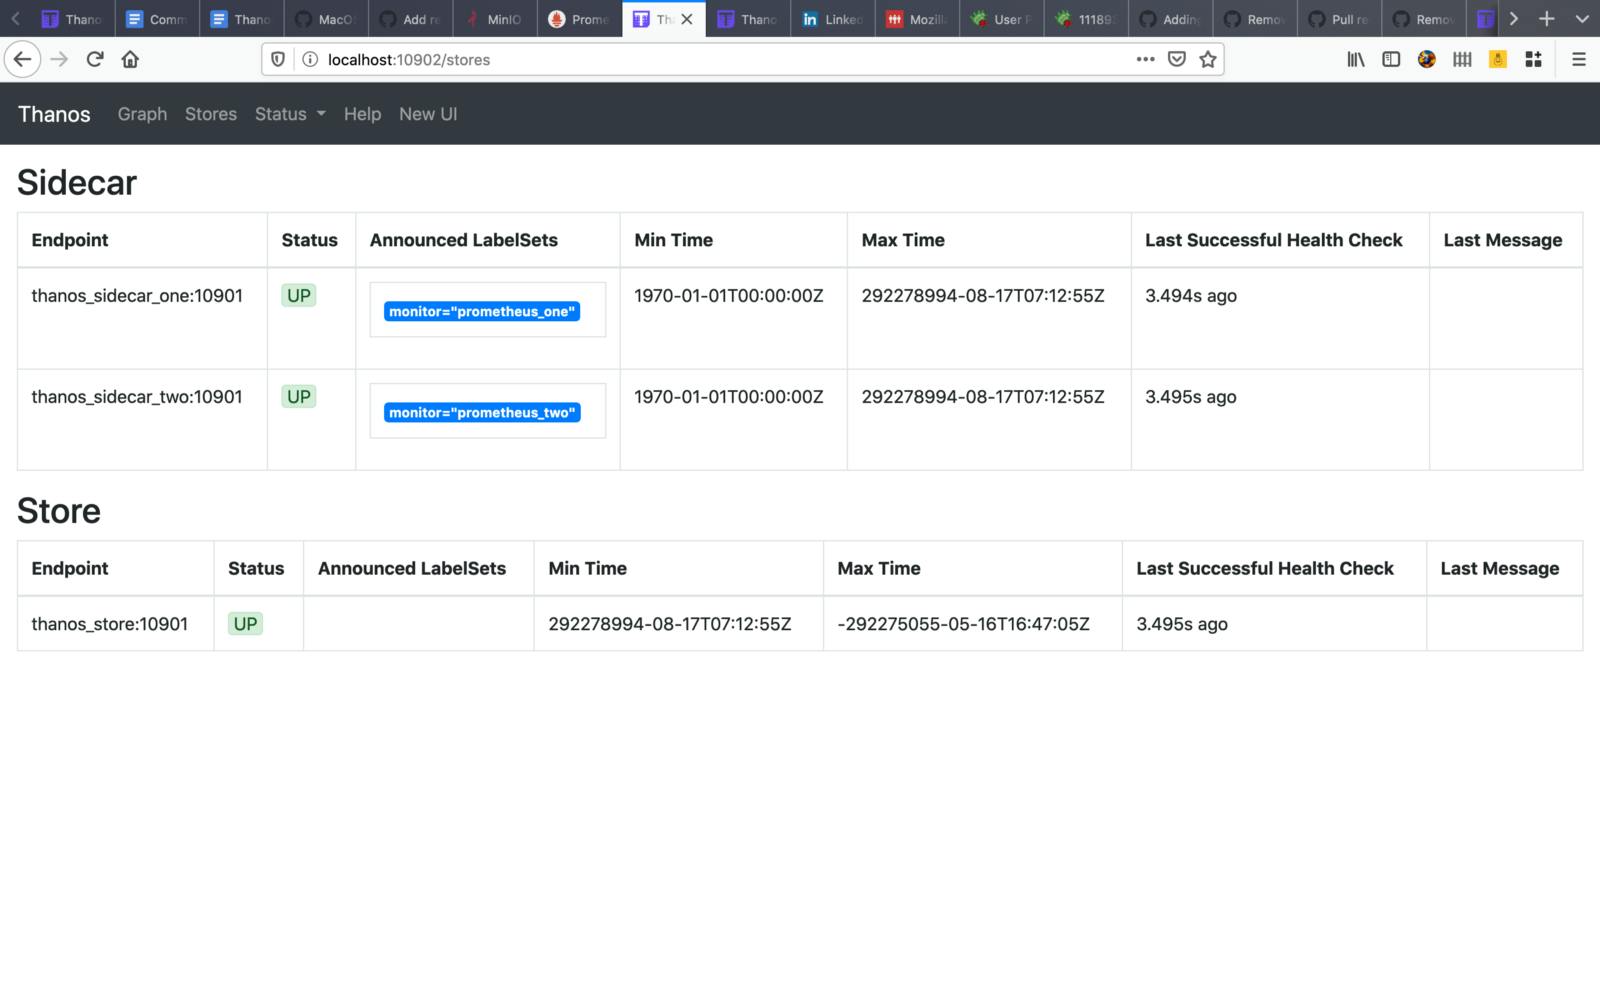This screenshot has width=1600, height=1000.
Task: Switch to the Add re GitHub tab
Action: coord(410,19)
